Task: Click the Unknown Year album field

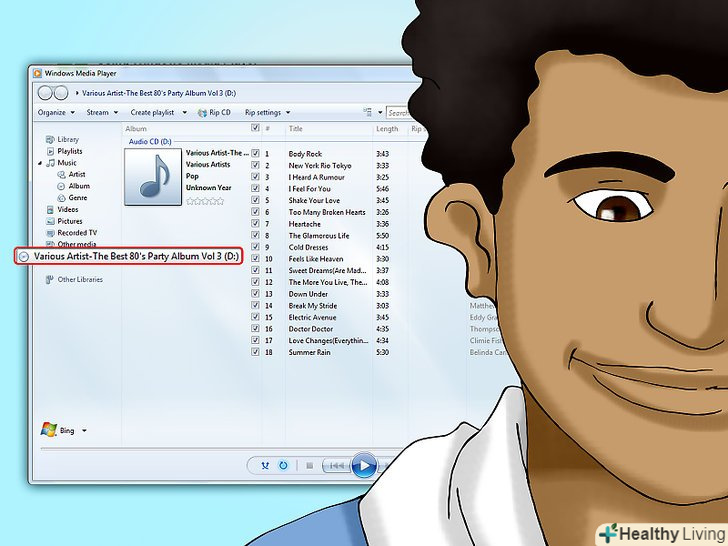Action: point(208,188)
